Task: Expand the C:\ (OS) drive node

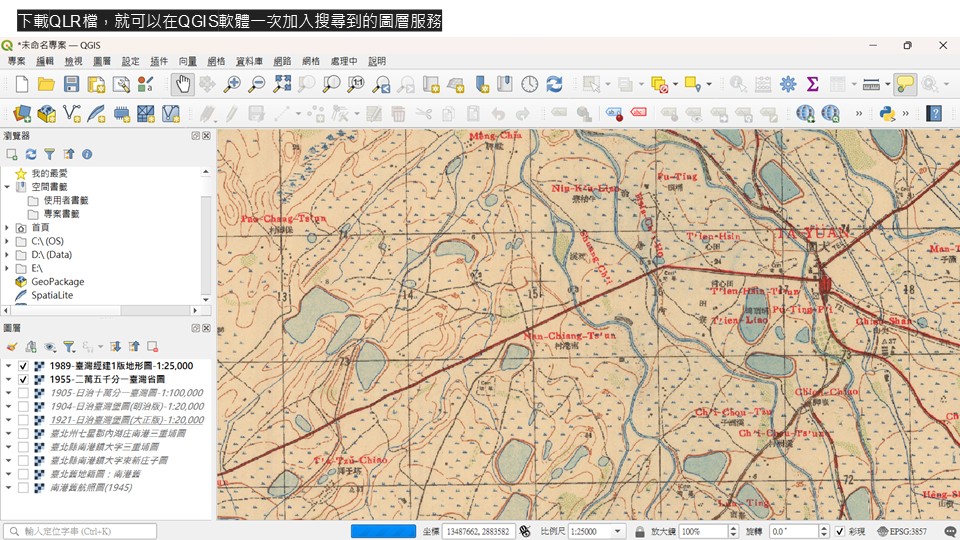Action: [8, 241]
